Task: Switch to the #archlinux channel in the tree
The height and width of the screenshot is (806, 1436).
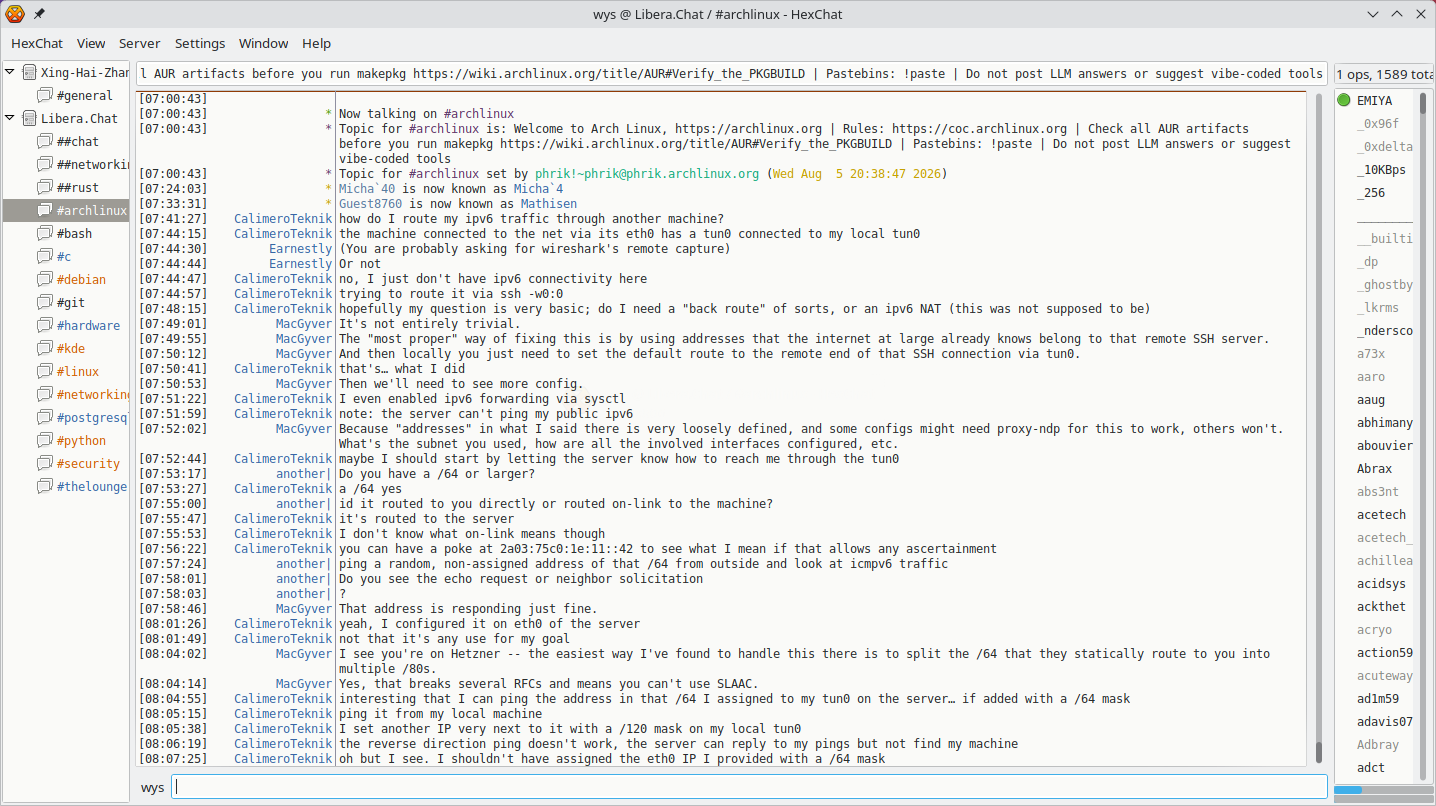Action: coord(66,211)
